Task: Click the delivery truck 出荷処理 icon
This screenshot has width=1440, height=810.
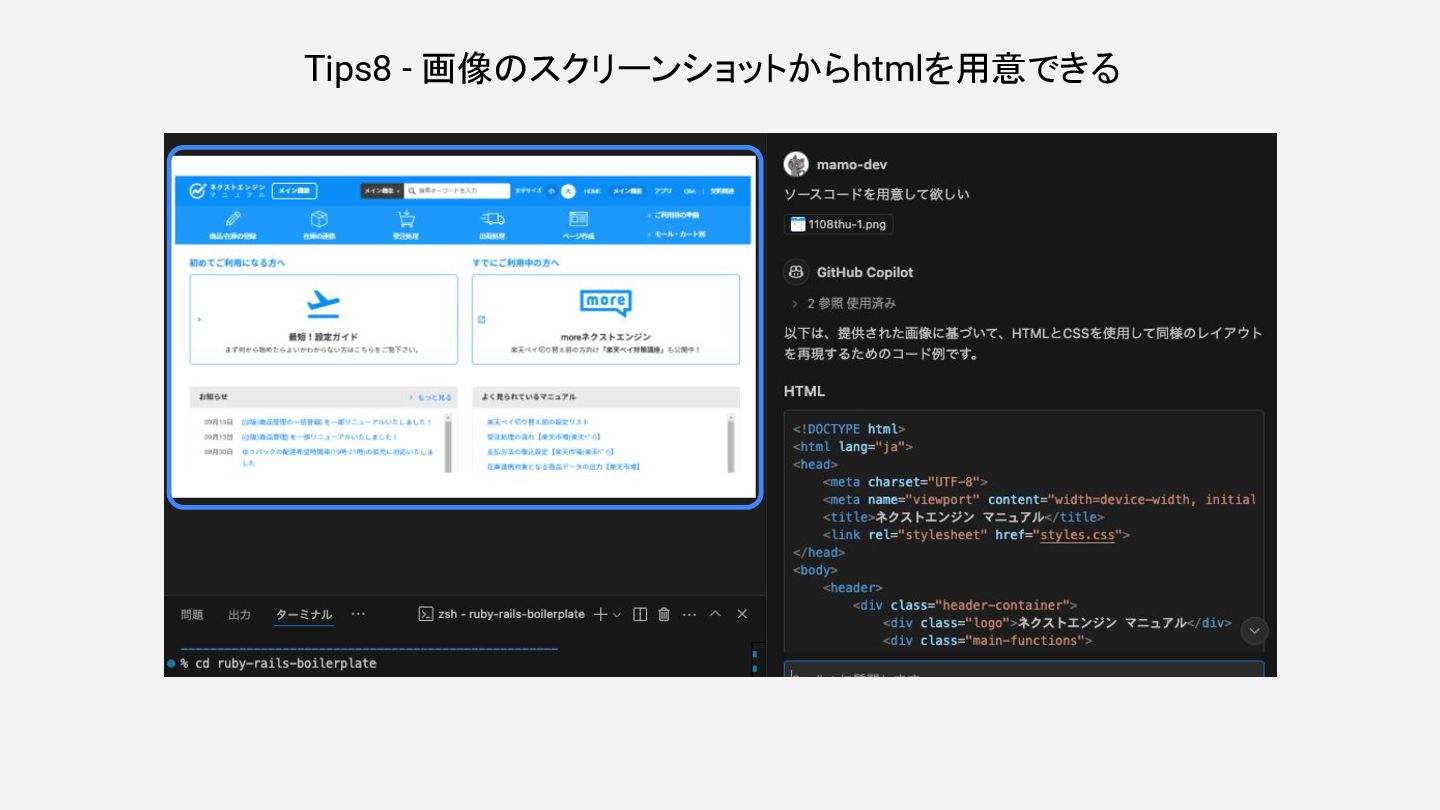Action: [492, 219]
